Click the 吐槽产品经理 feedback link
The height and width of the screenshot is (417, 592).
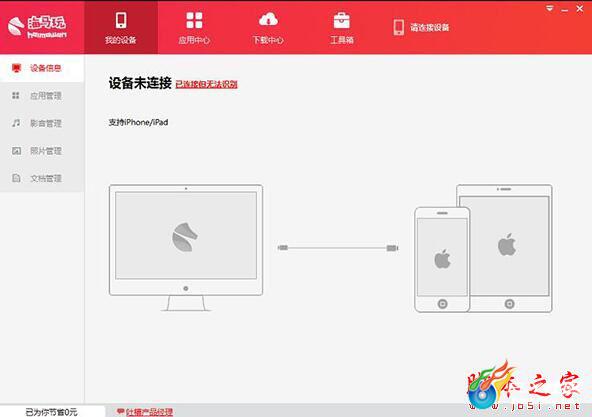[x=149, y=412]
